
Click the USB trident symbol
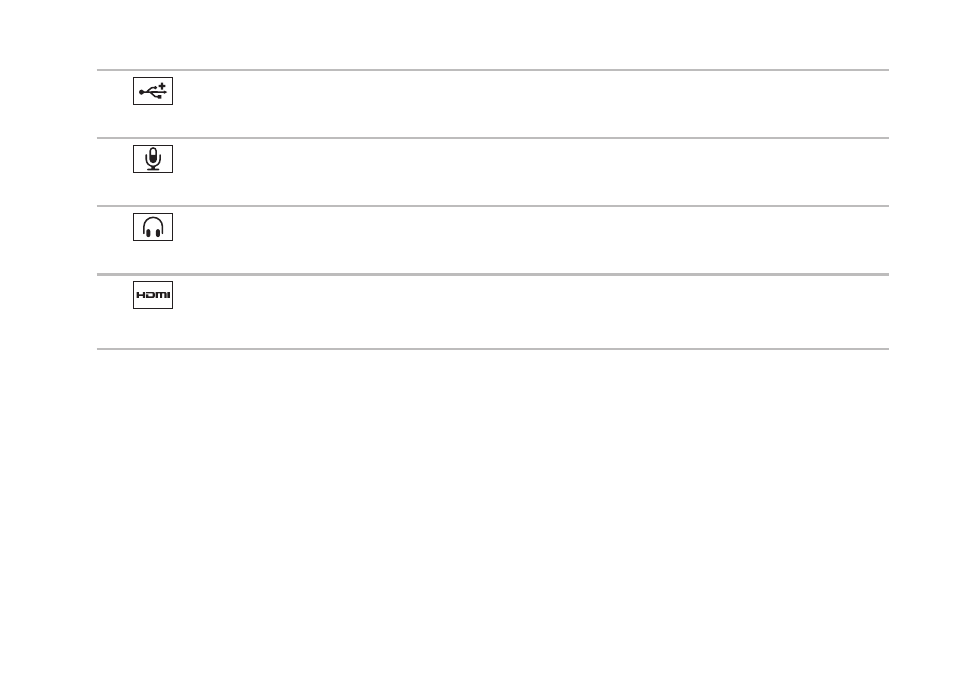[x=151, y=92]
